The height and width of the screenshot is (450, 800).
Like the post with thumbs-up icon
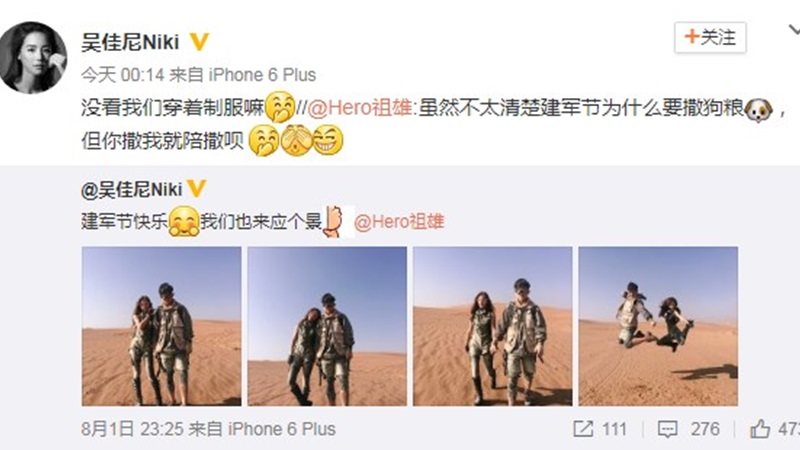click(760, 429)
